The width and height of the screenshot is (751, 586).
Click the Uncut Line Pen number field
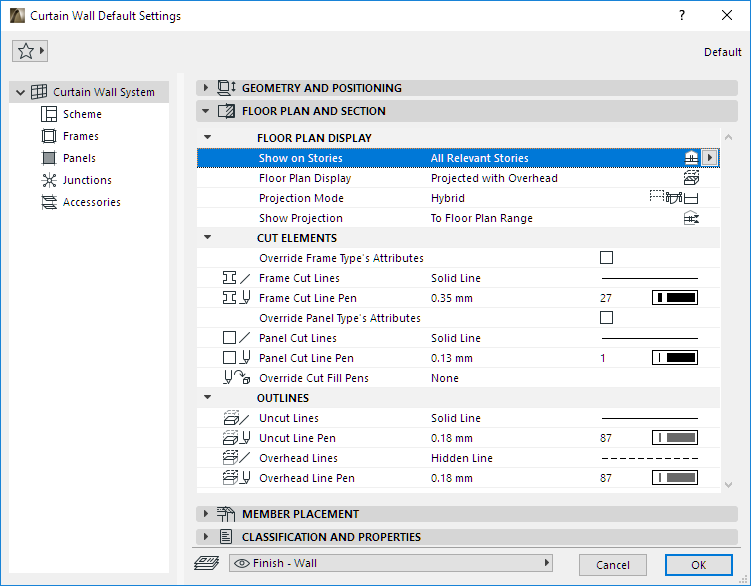pos(606,438)
